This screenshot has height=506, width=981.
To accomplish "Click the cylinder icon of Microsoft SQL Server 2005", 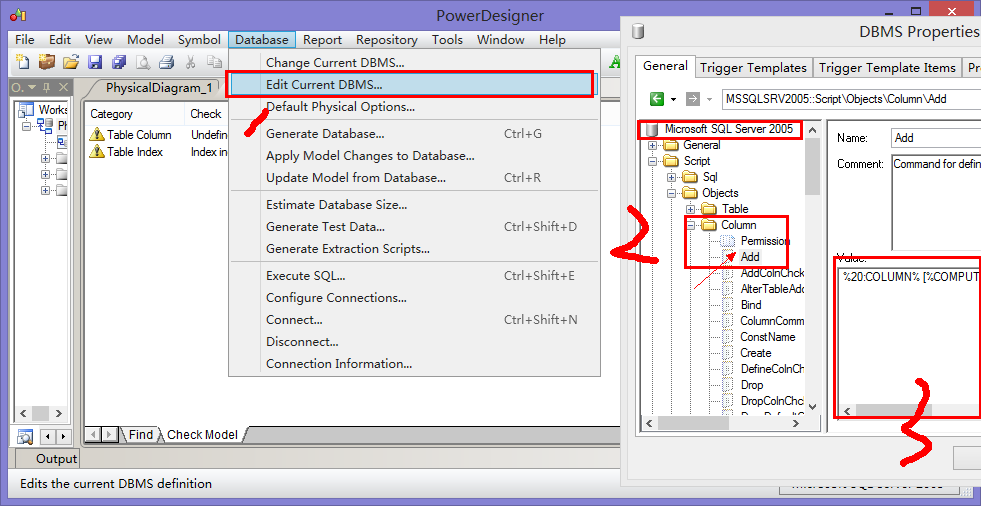I will (x=652, y=129).
